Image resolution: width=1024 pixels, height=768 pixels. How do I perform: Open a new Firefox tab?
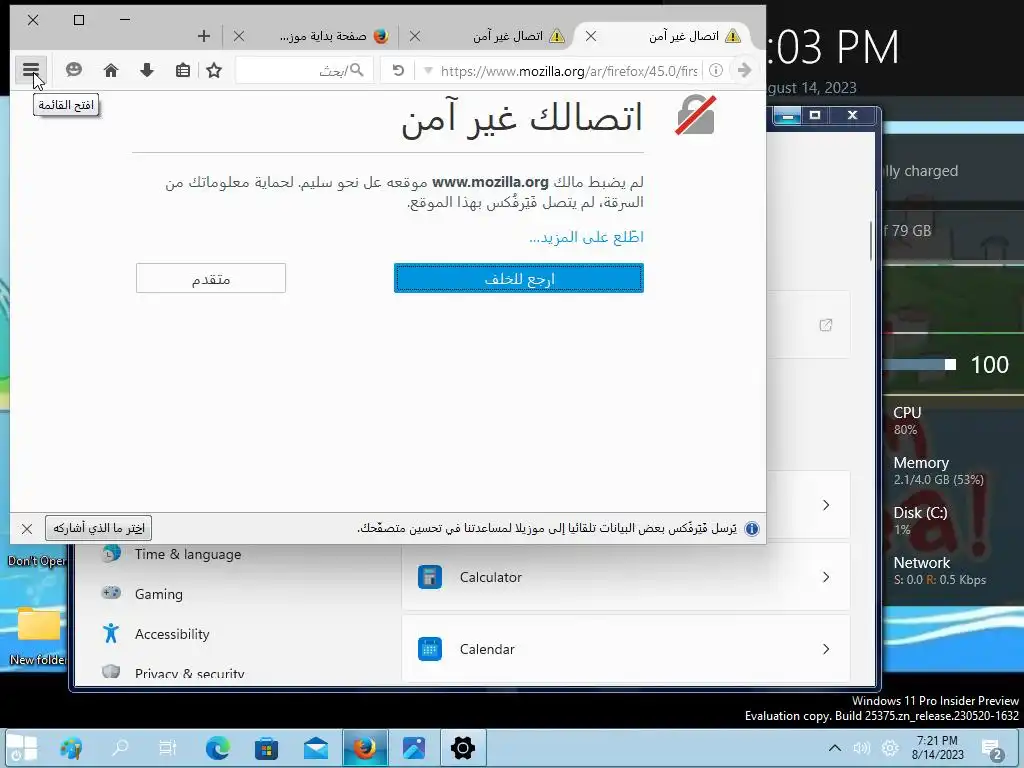coord(204,37)
